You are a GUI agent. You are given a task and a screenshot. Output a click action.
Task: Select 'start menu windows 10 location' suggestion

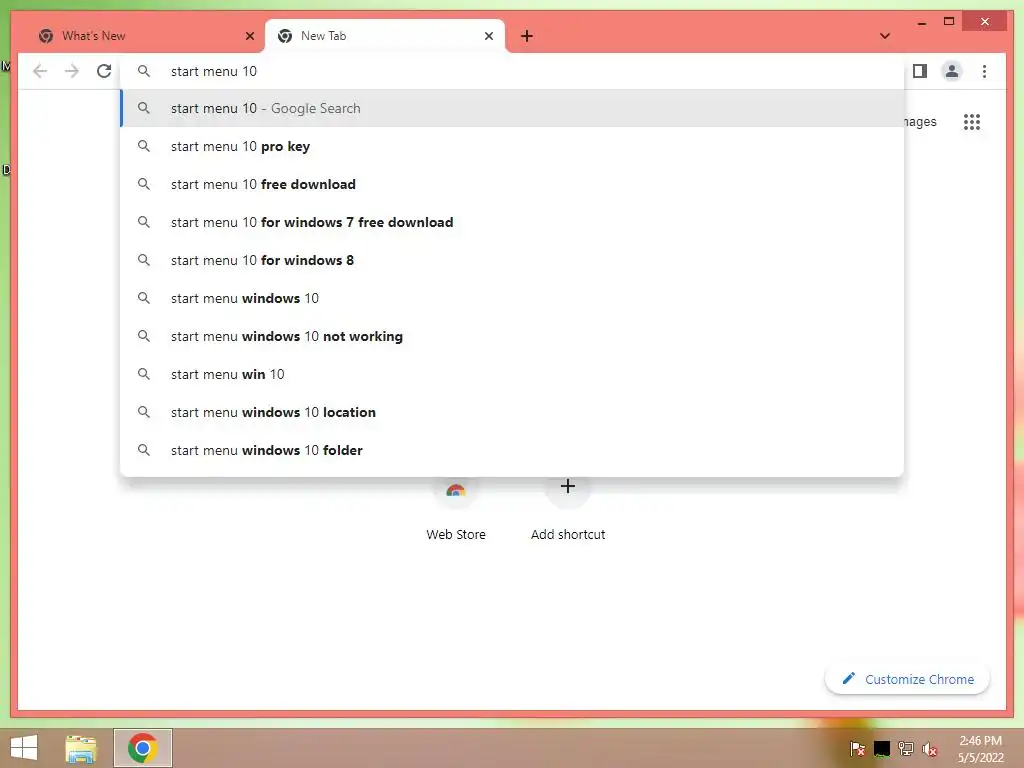tap(513, 412)
